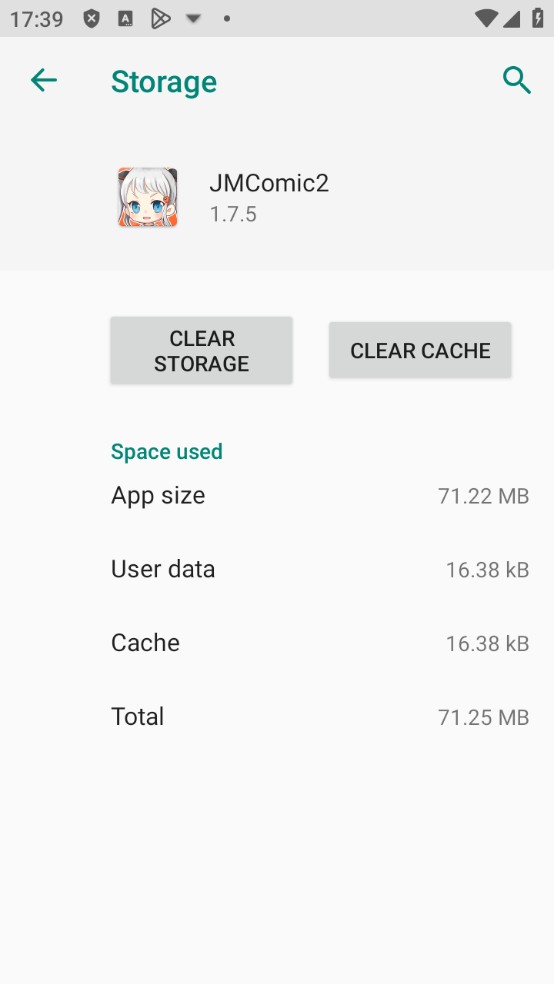Clear cache for JMComic2
Screen dimensions: 554x984
click(420, 350)
